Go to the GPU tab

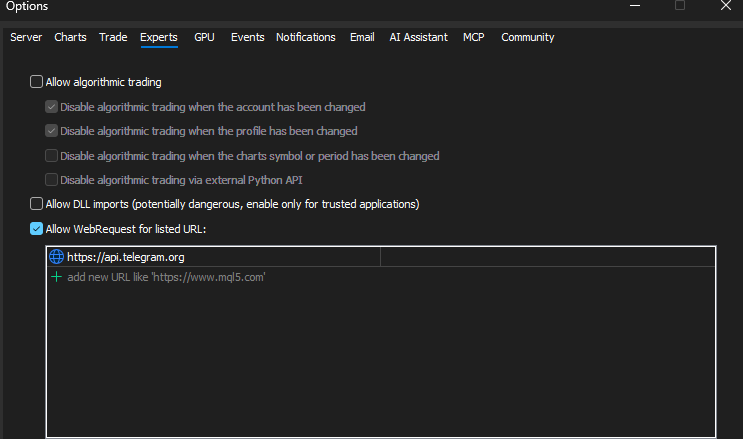pos(204,37)
